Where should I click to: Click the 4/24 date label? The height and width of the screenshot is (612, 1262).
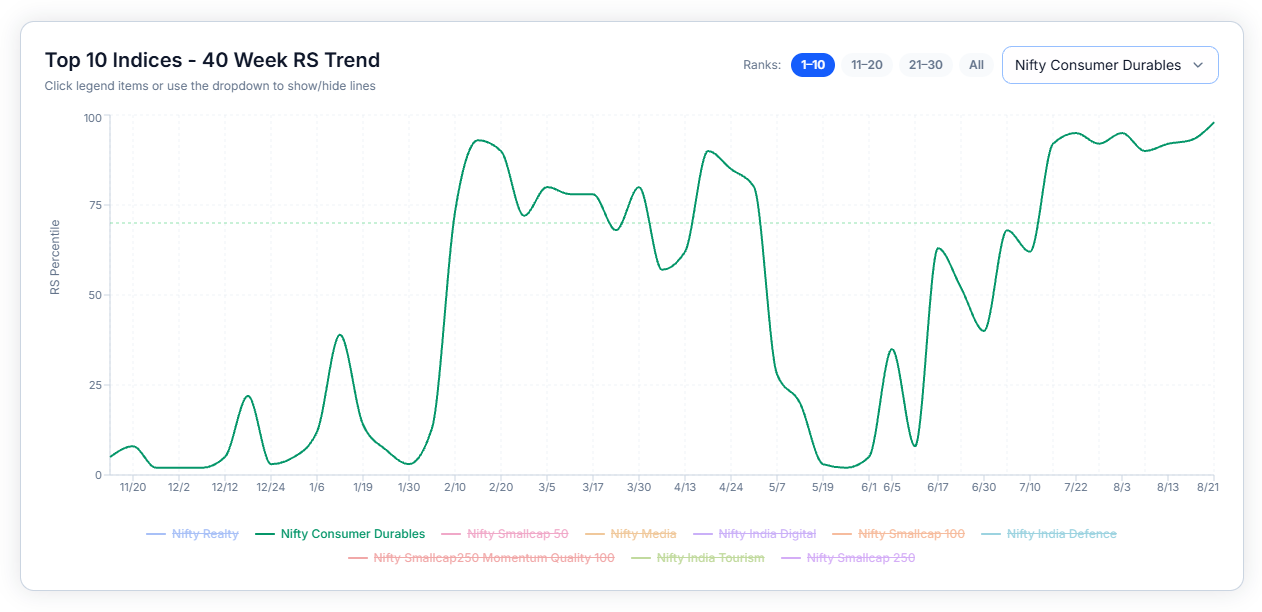[731, 487]
